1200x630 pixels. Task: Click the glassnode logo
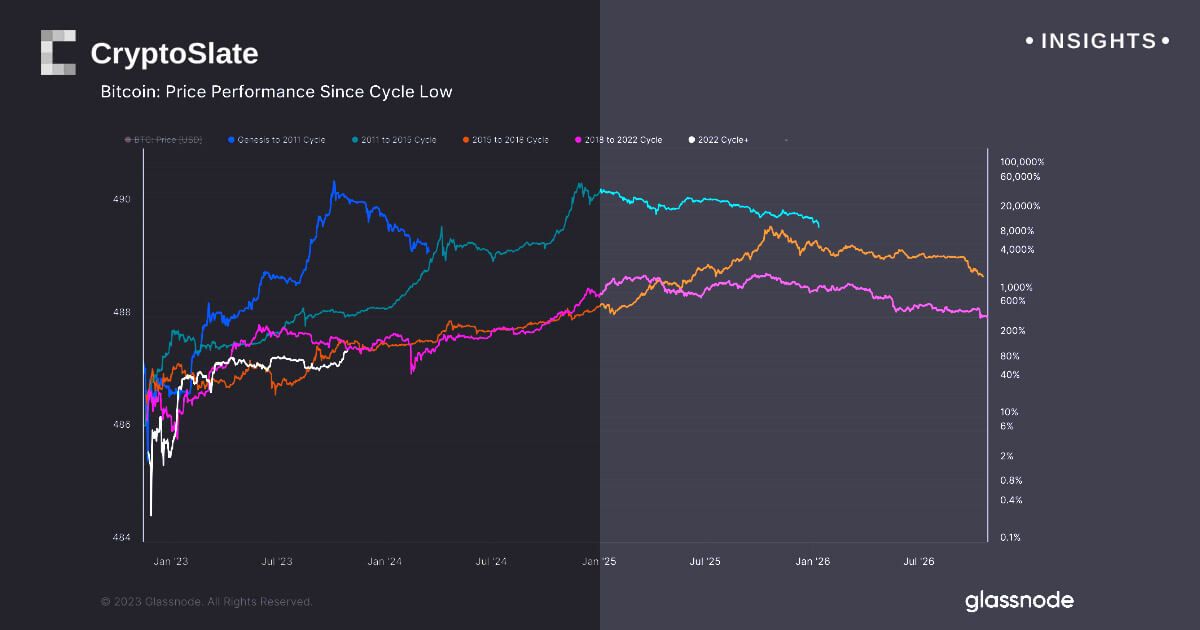1019,601
